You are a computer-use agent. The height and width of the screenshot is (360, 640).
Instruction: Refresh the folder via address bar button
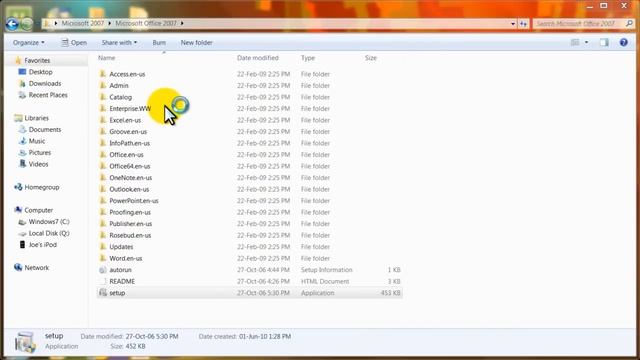tap(523, 24)
